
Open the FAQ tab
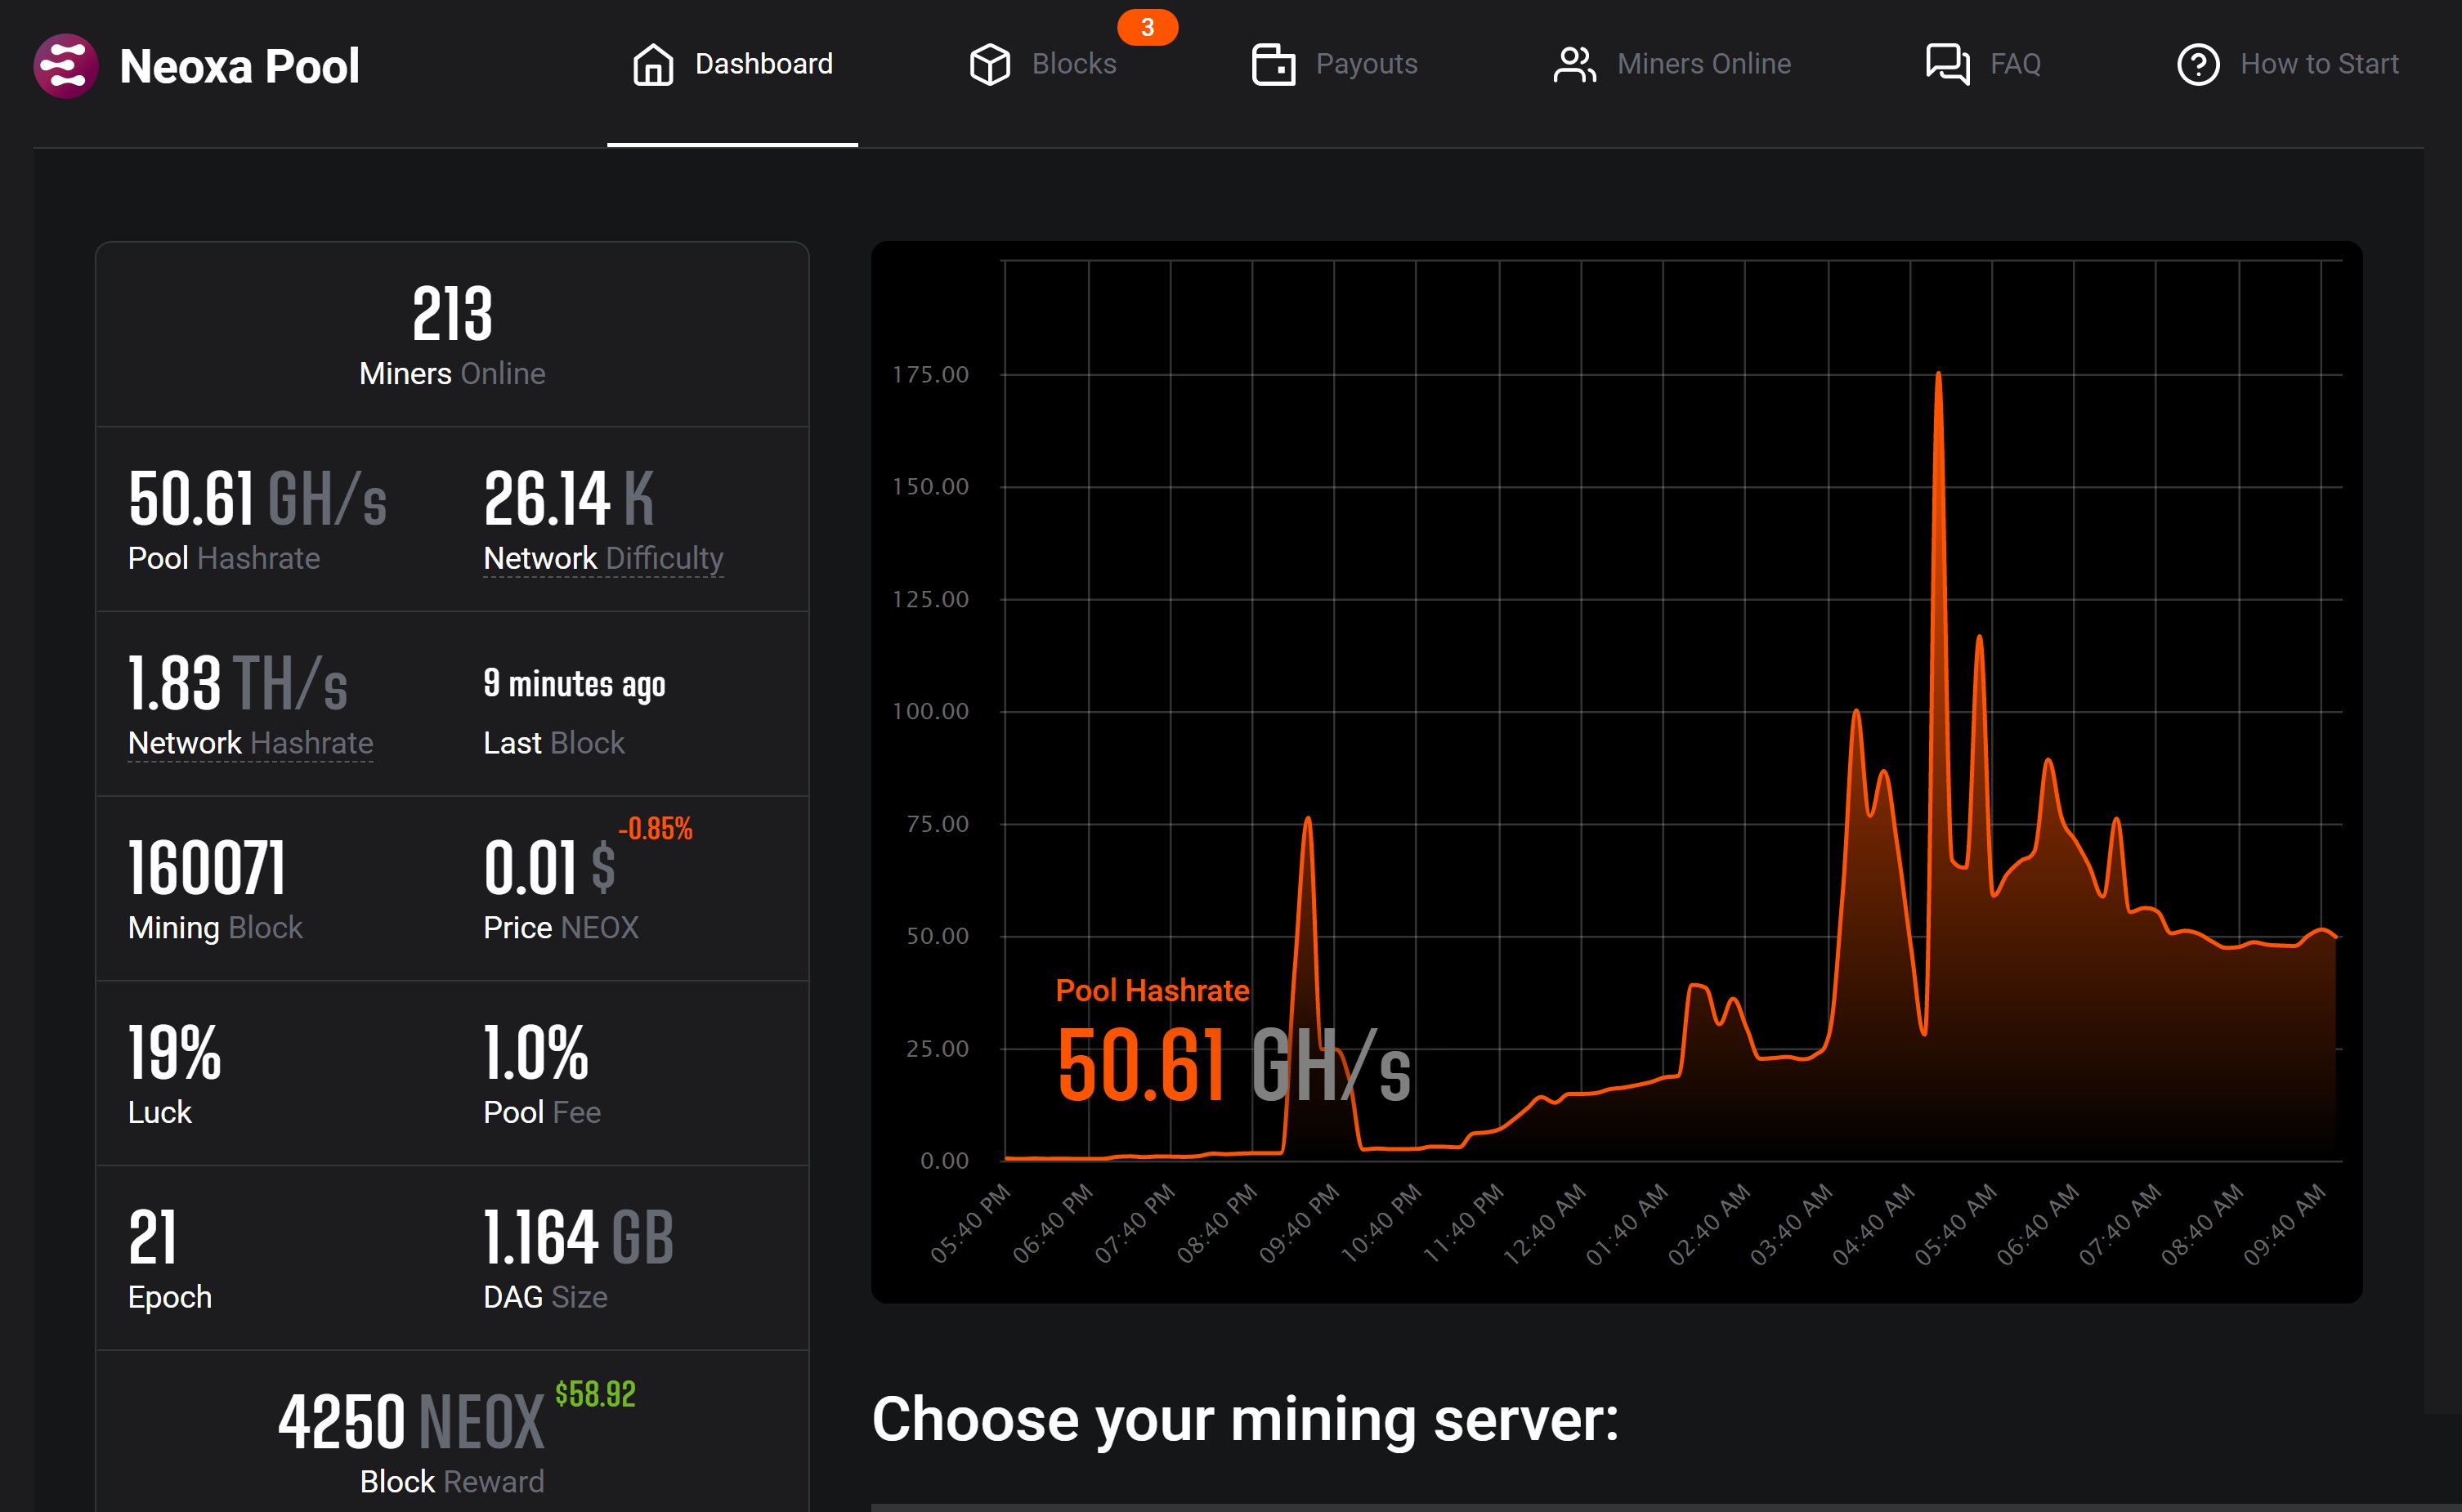coord(2015,65)
